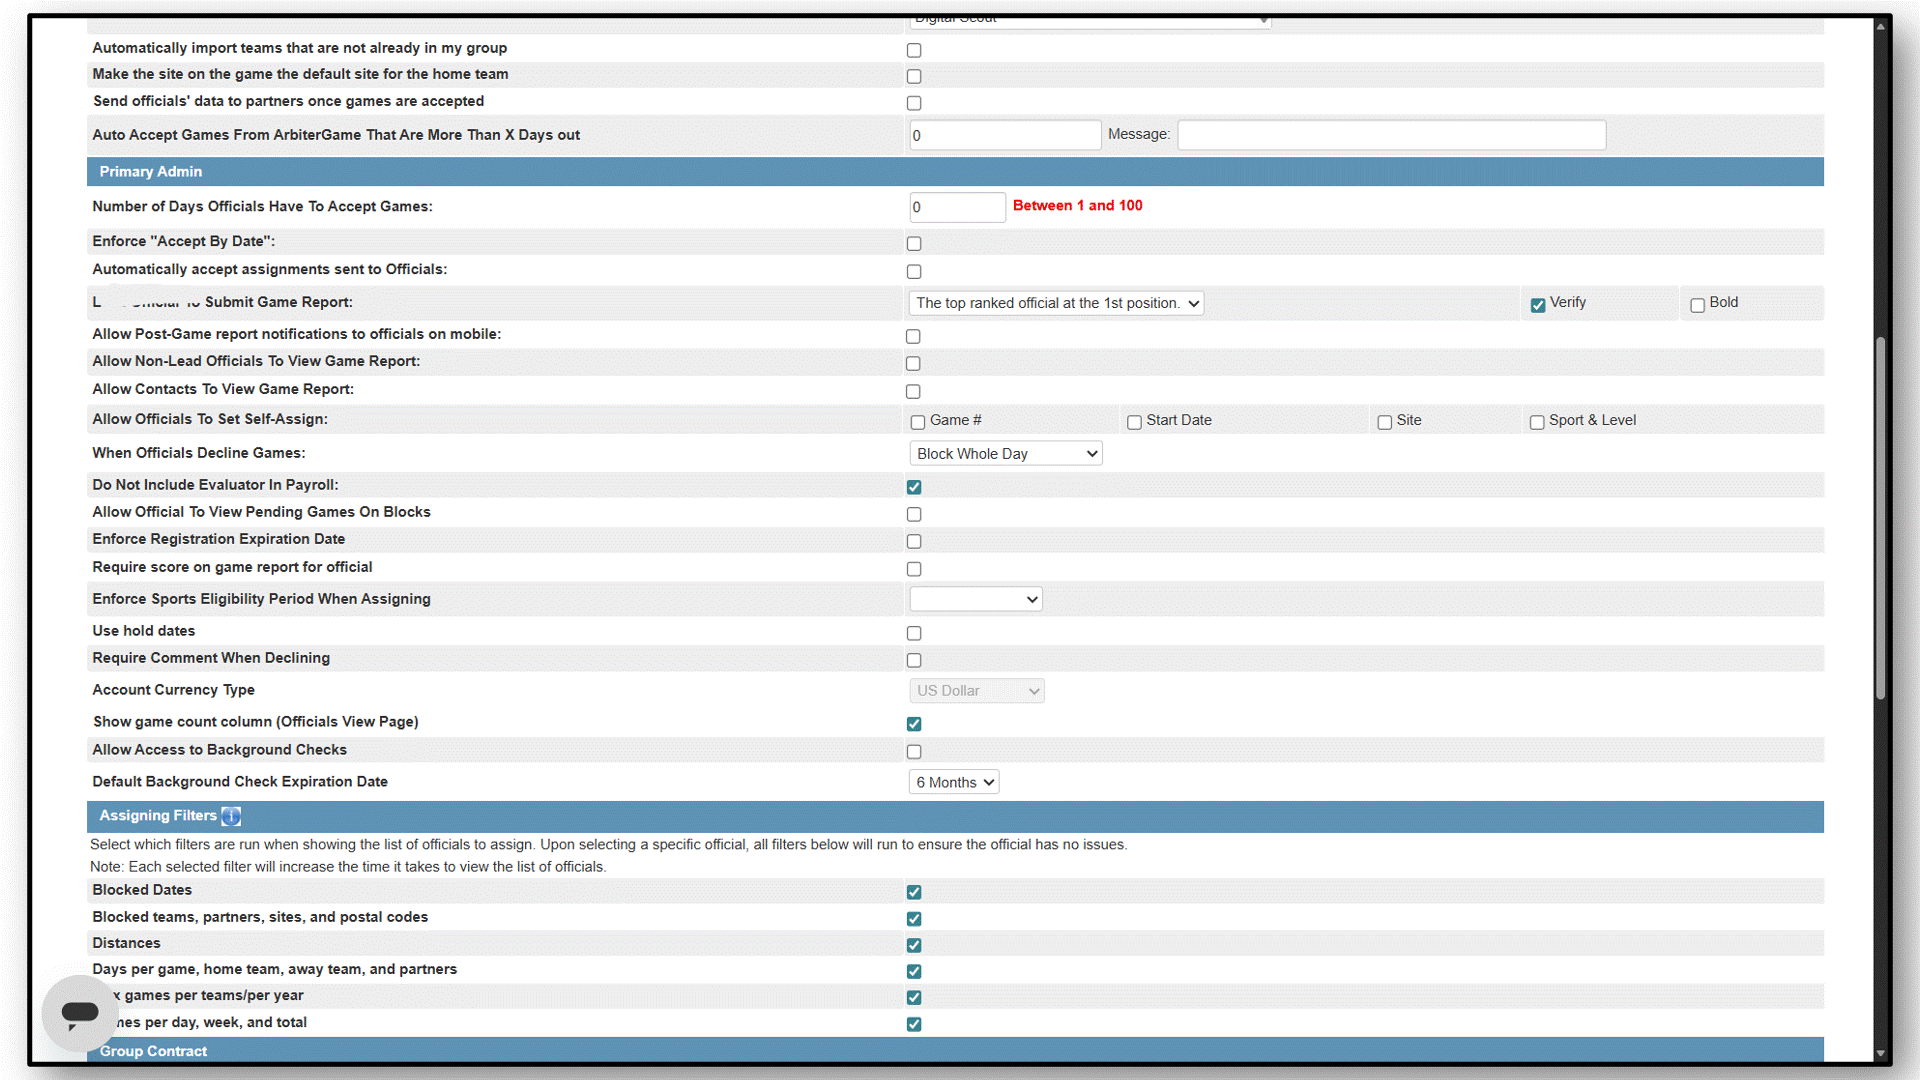Screen dimensions: 1920x1080
Task: Open the Block Whole Day dropdown
Action: [x=1006, y=454]
